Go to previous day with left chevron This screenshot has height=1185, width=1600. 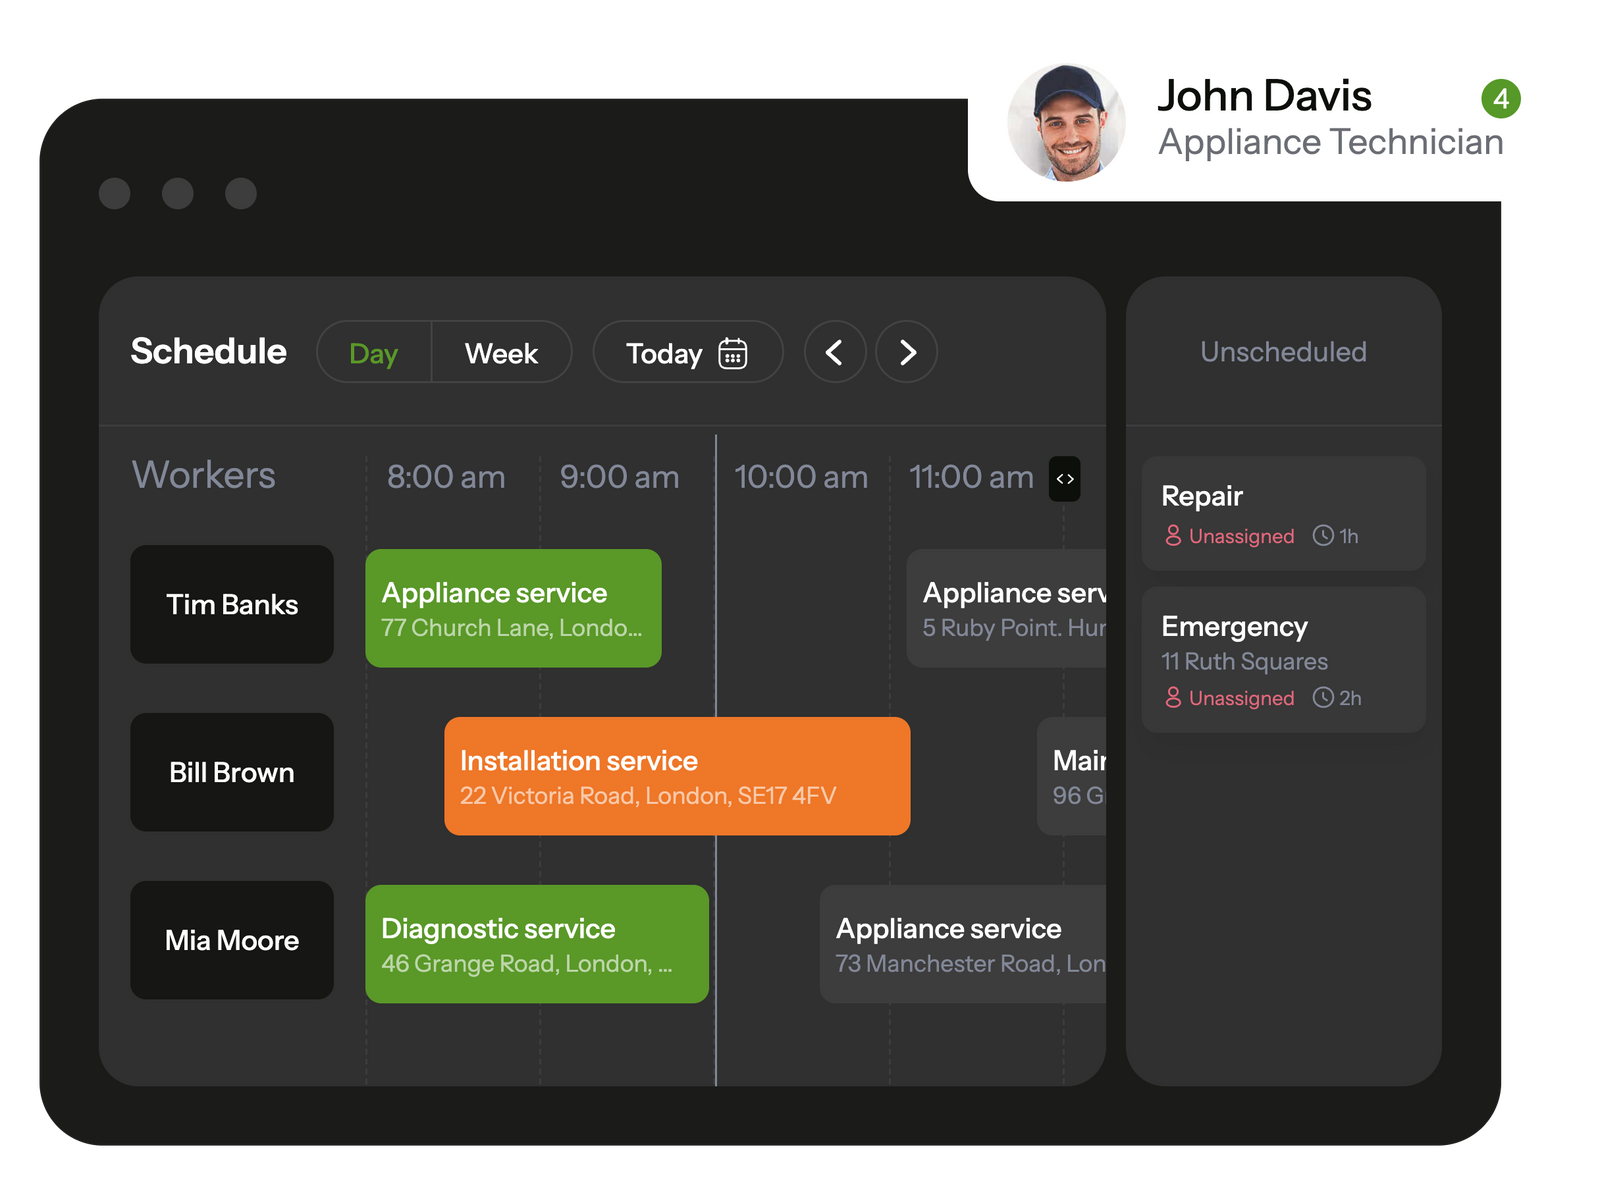point(834,352)
